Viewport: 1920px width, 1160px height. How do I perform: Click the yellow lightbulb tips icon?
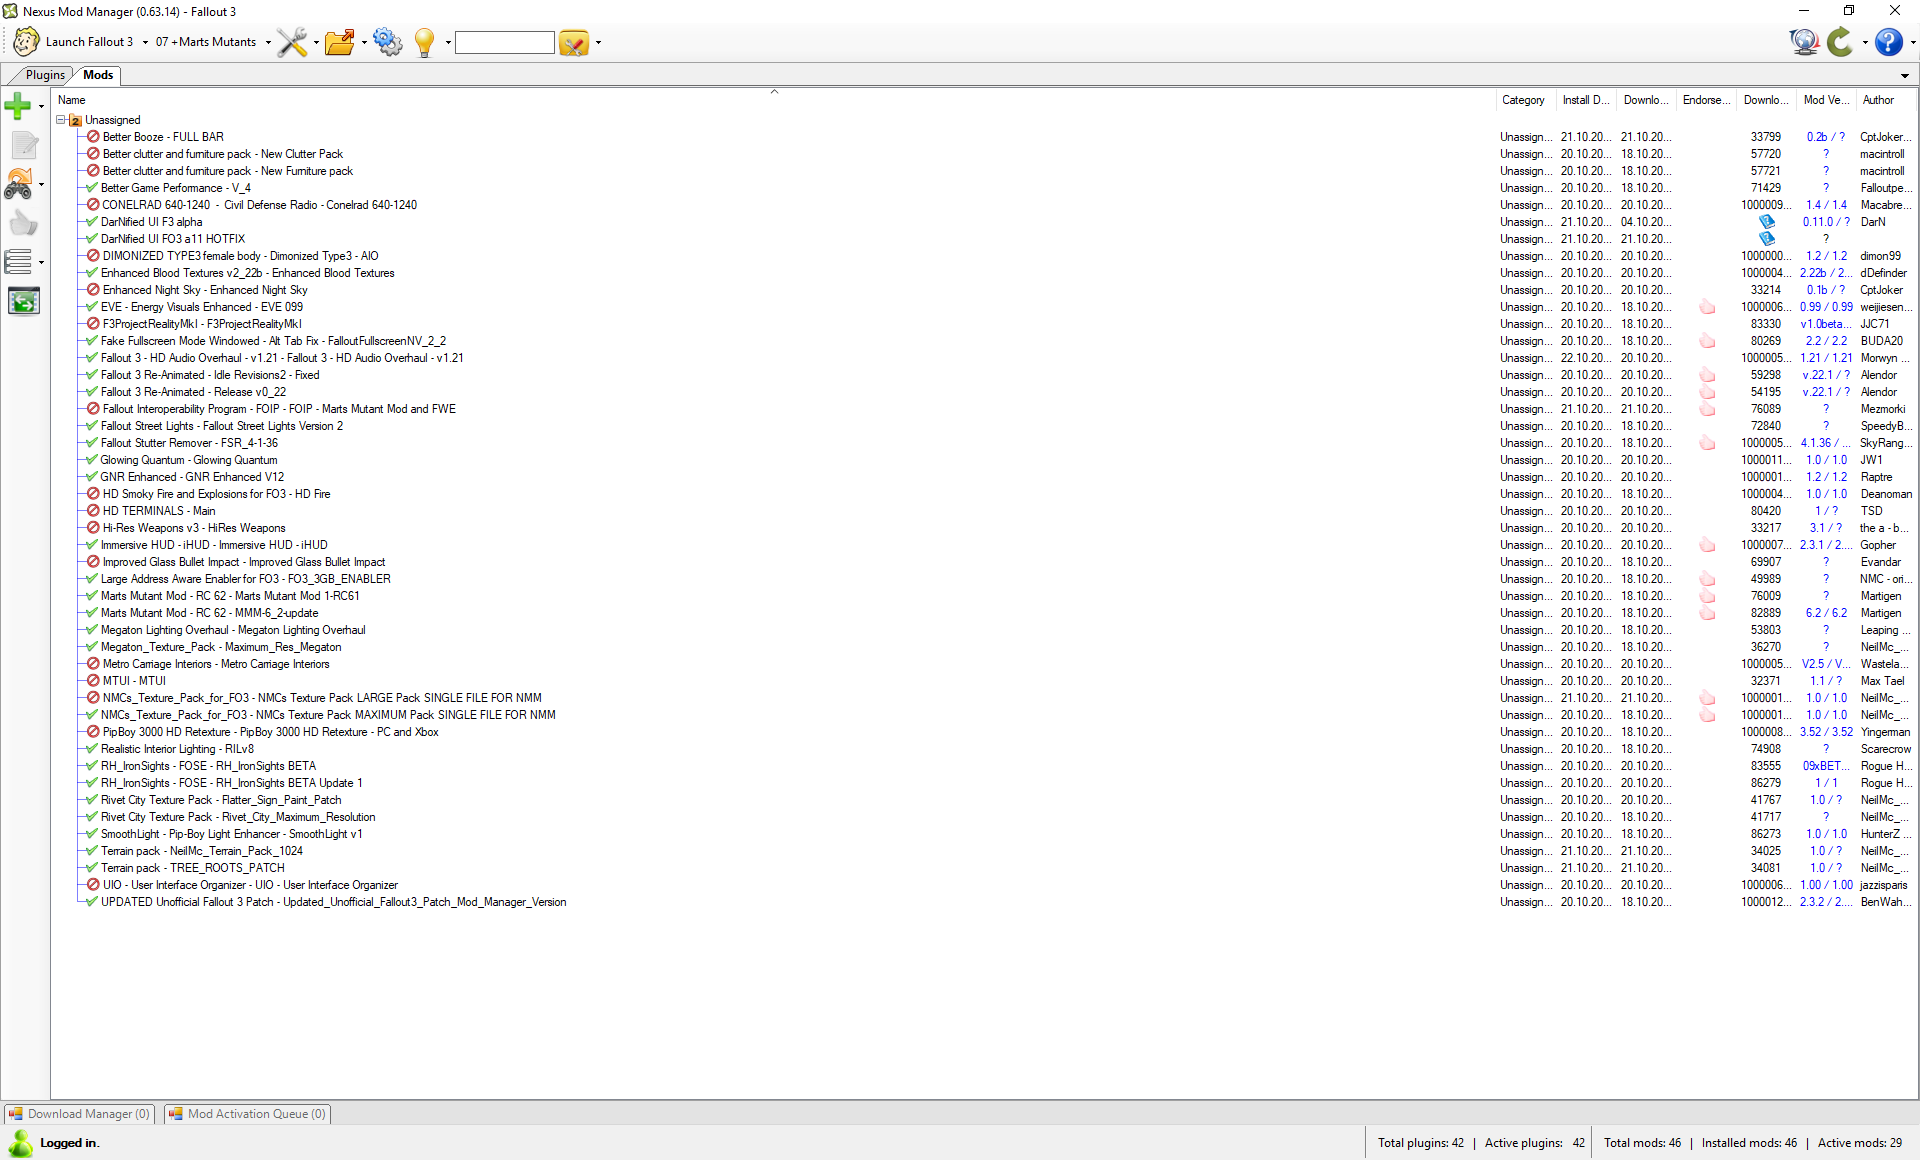click(x=425, y=42)
